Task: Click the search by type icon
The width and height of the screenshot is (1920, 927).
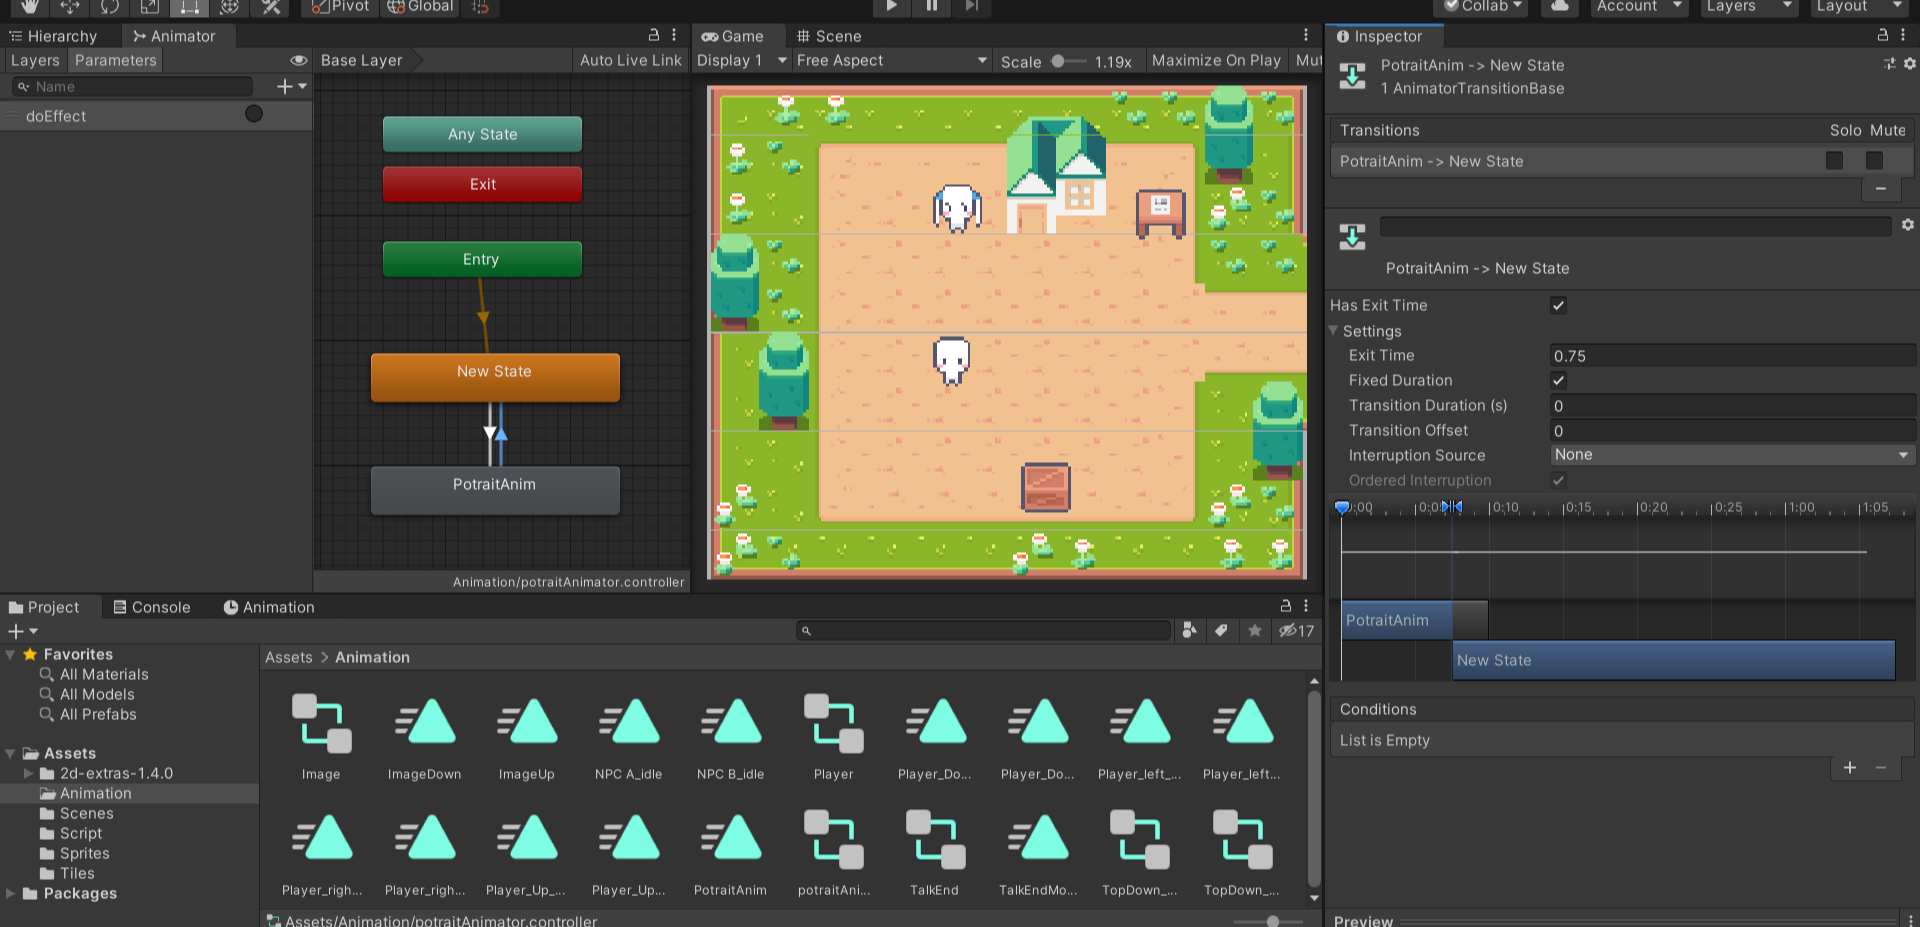Action: coord(1189,630)
